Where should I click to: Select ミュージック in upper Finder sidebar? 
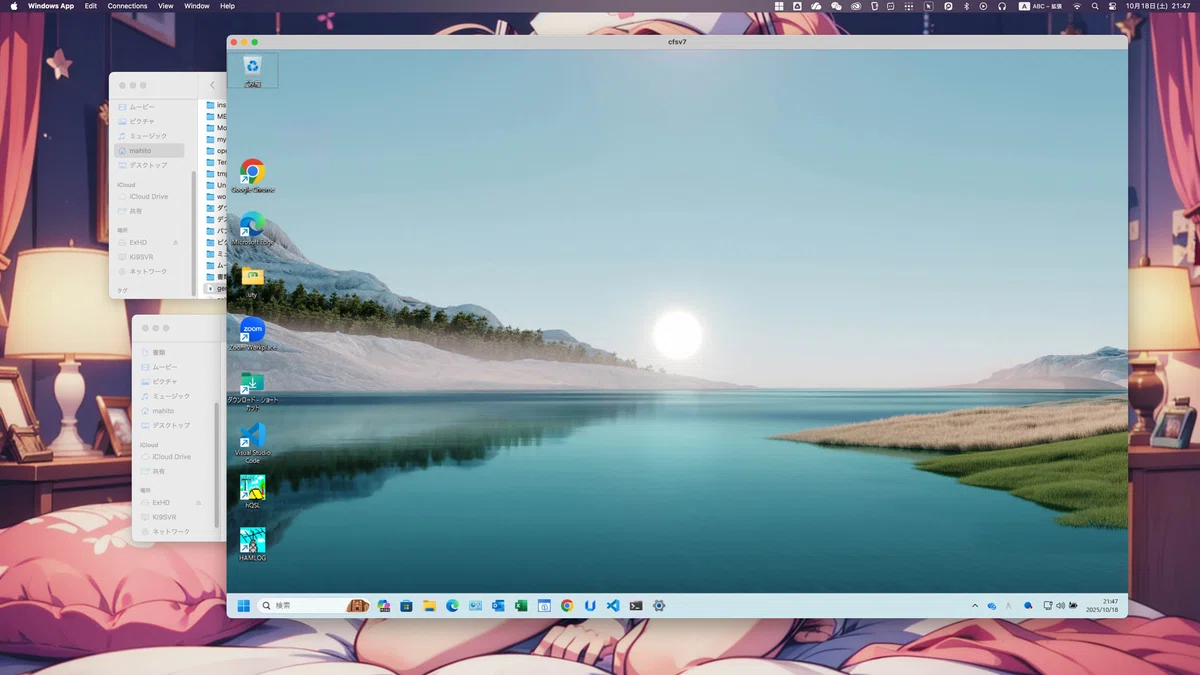click(149, 136)
